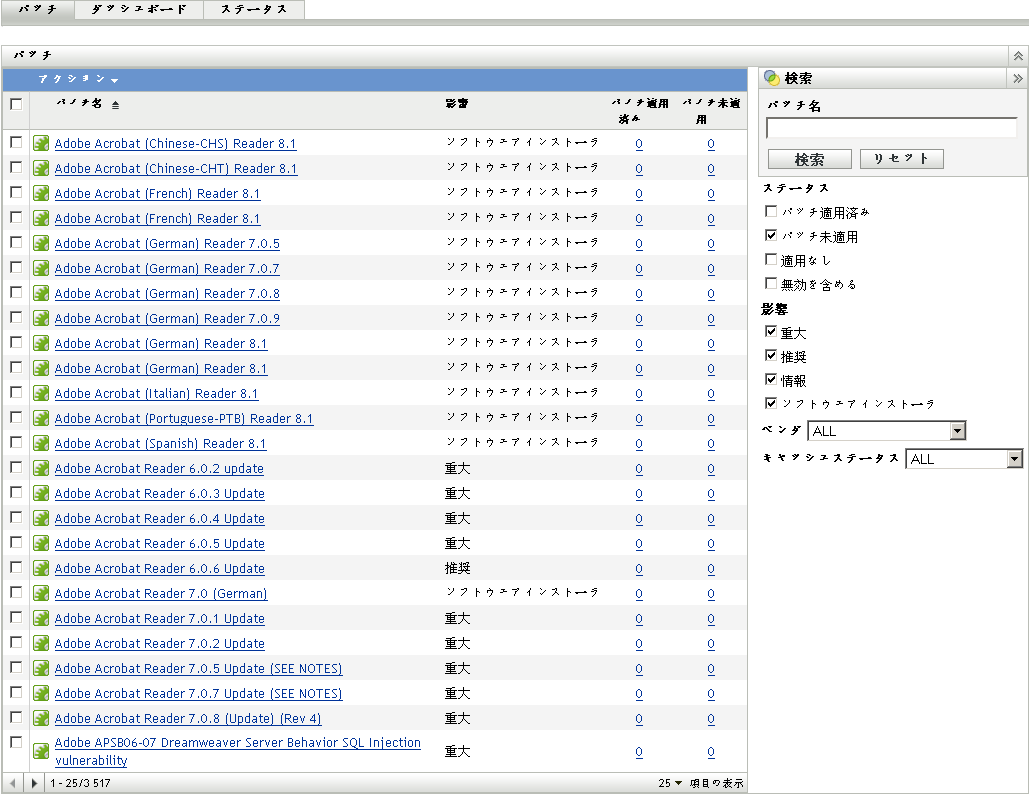Click the パッチ適用済み column header
The image size is (1029, 795).
[x=639, y=110]
